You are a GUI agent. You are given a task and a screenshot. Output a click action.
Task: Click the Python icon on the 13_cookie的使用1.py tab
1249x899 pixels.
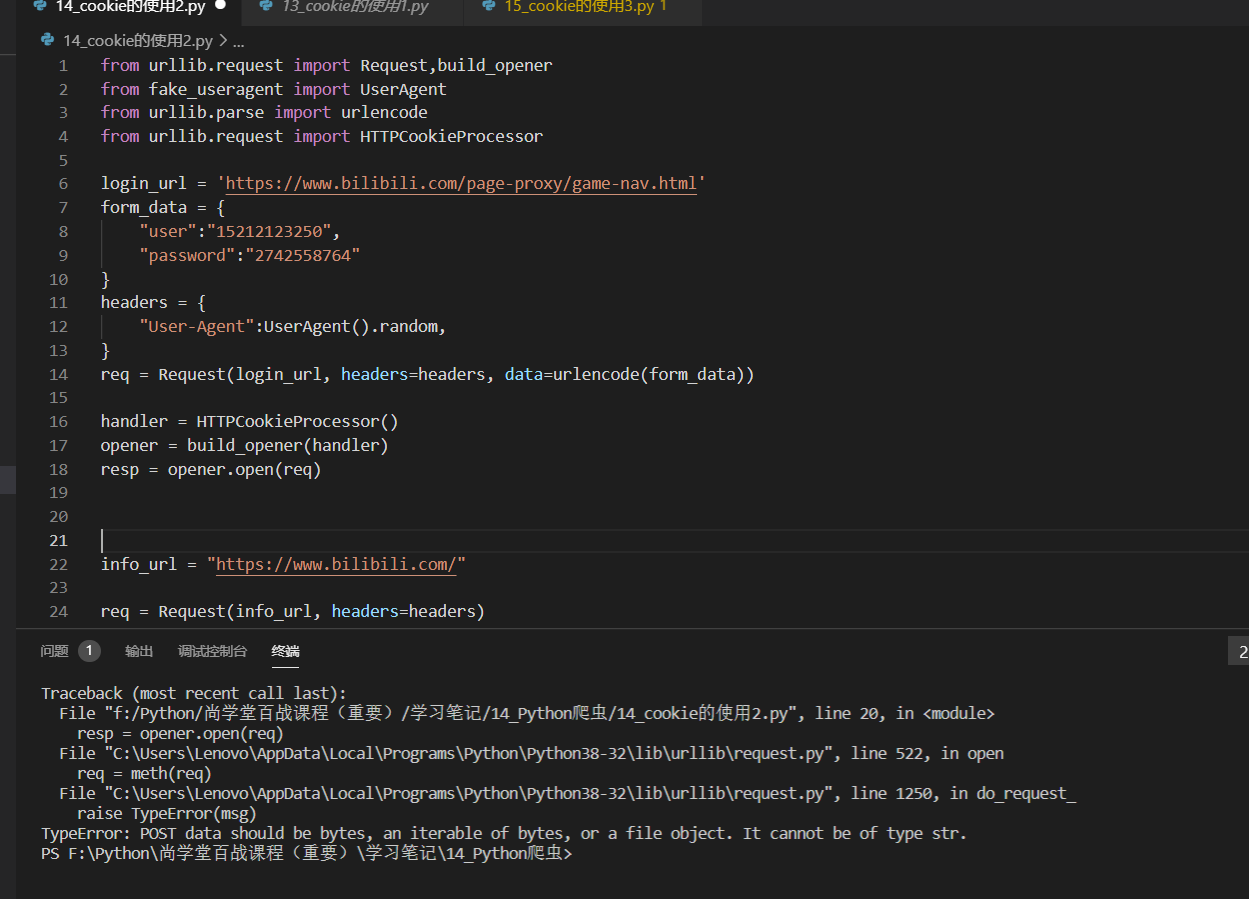(266, 6)
